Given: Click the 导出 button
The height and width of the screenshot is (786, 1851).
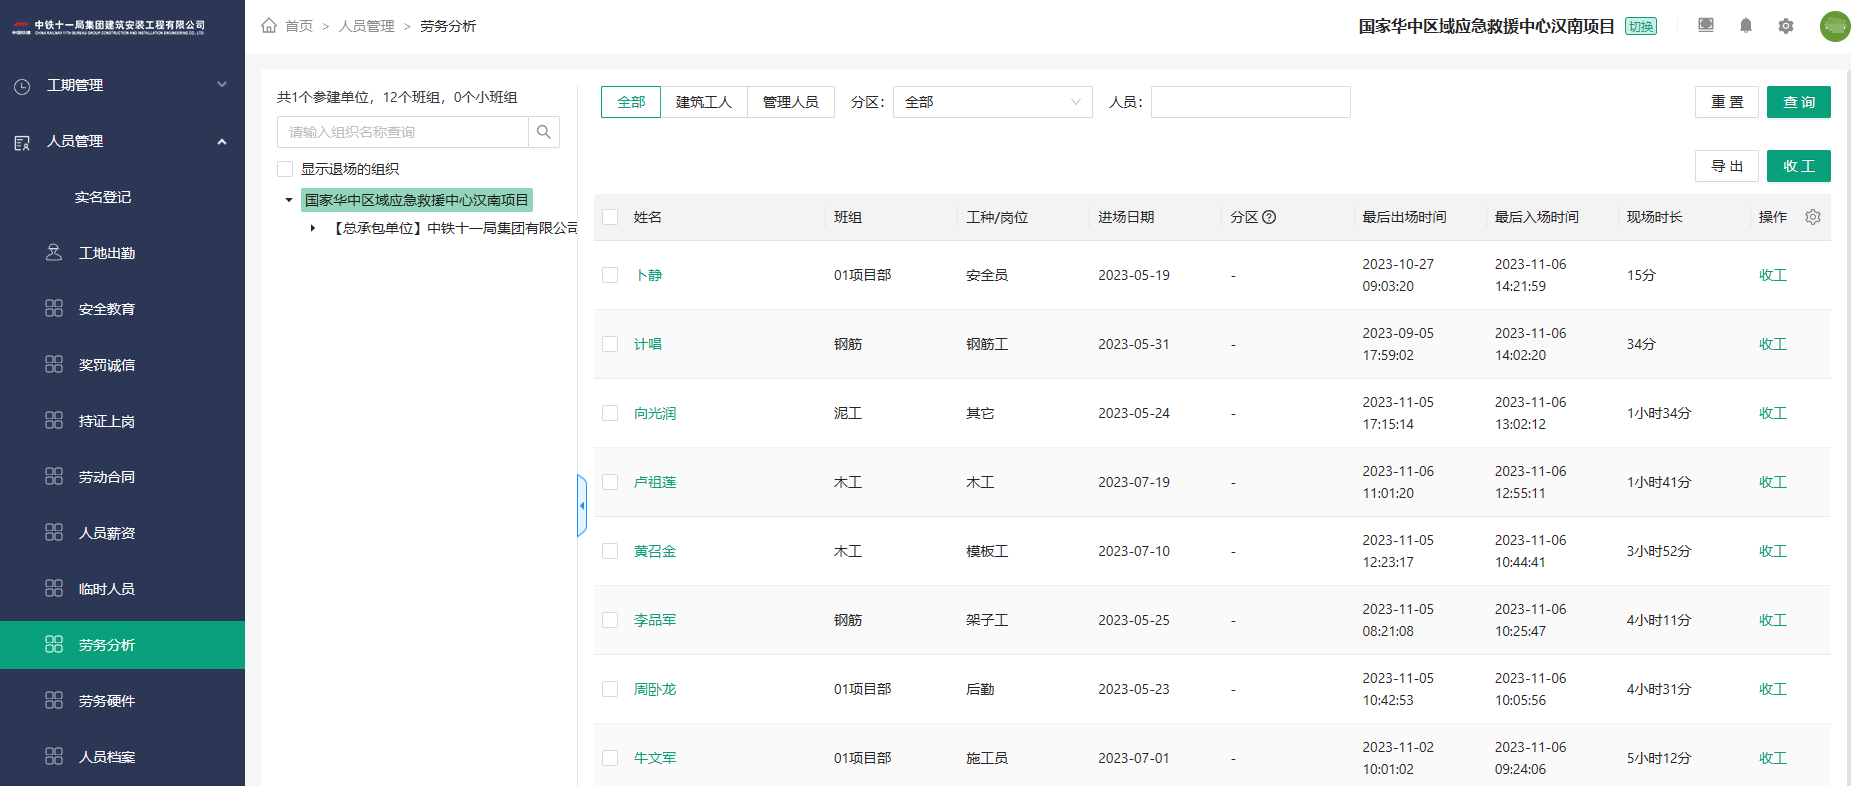Looking at the screenshot, I should 1727,166.
